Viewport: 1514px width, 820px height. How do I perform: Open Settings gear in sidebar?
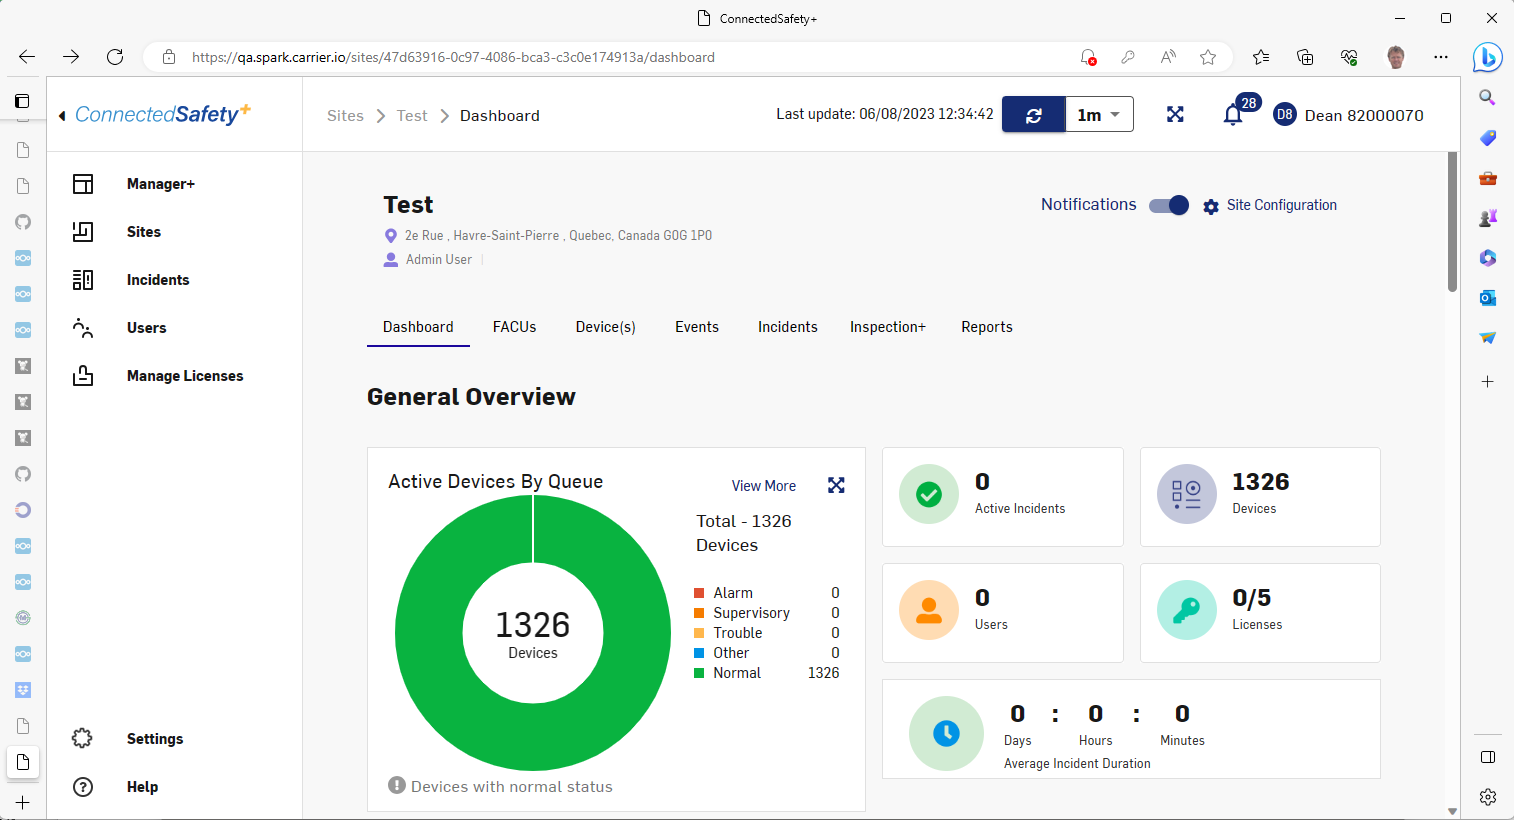(x=82, y=739)
